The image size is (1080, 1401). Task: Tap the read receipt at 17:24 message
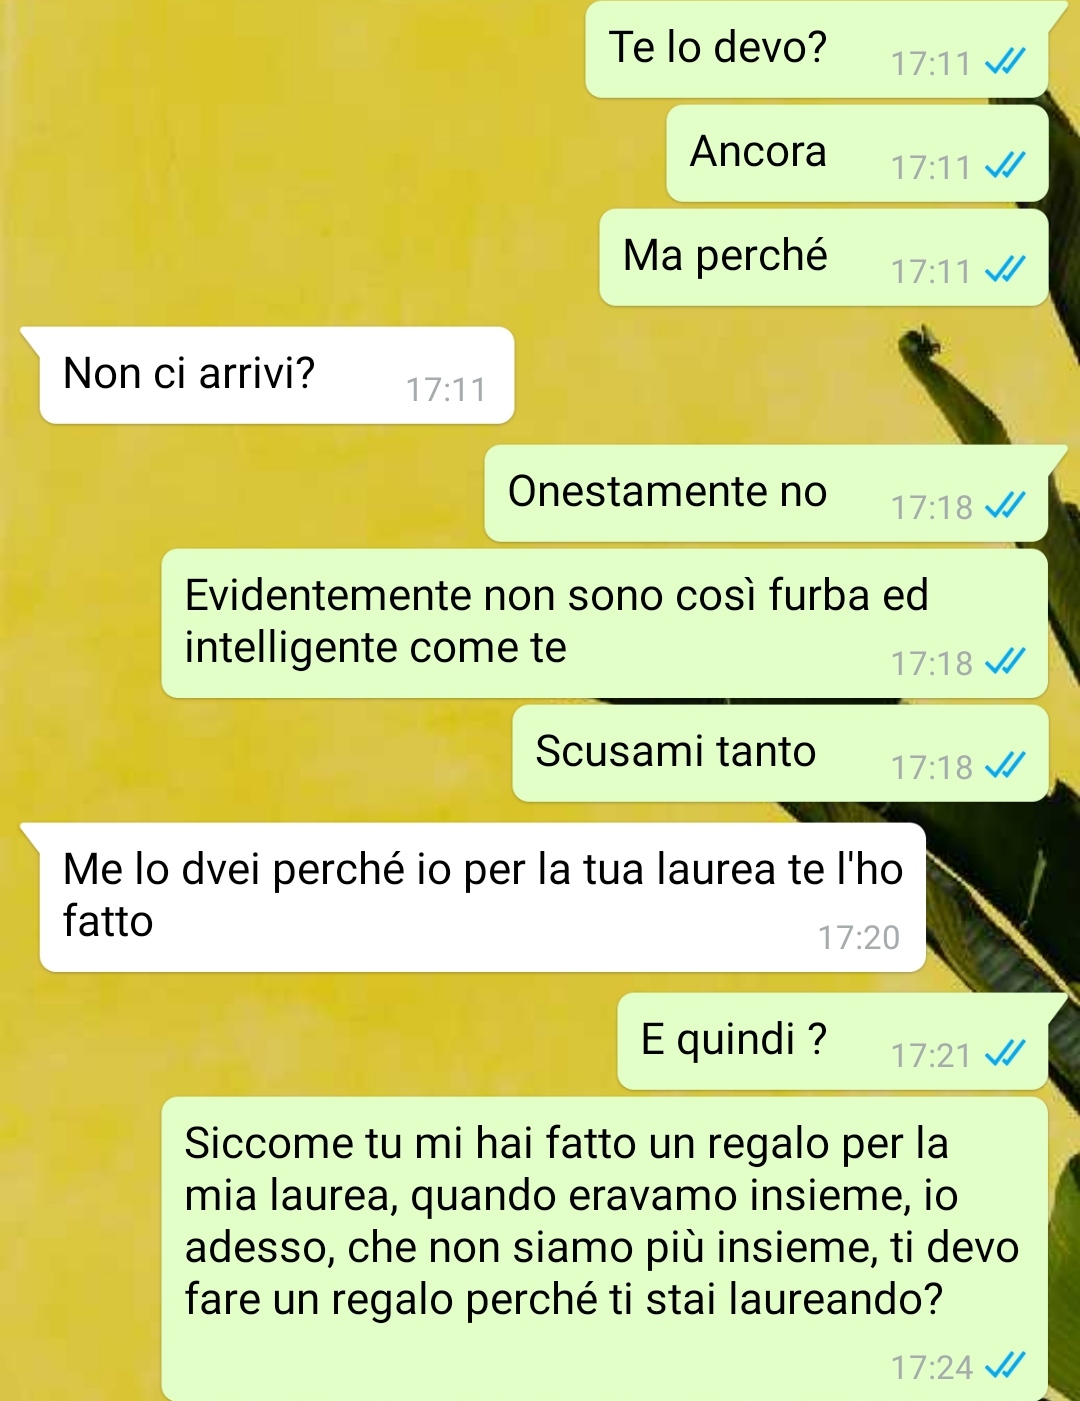tap(1005, 1366)
